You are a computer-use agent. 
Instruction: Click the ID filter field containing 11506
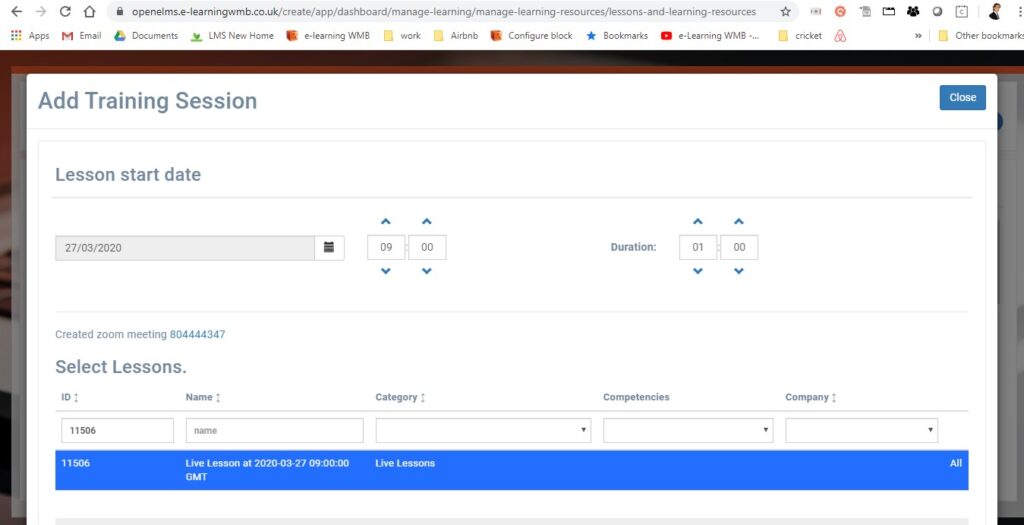(118, 430)
